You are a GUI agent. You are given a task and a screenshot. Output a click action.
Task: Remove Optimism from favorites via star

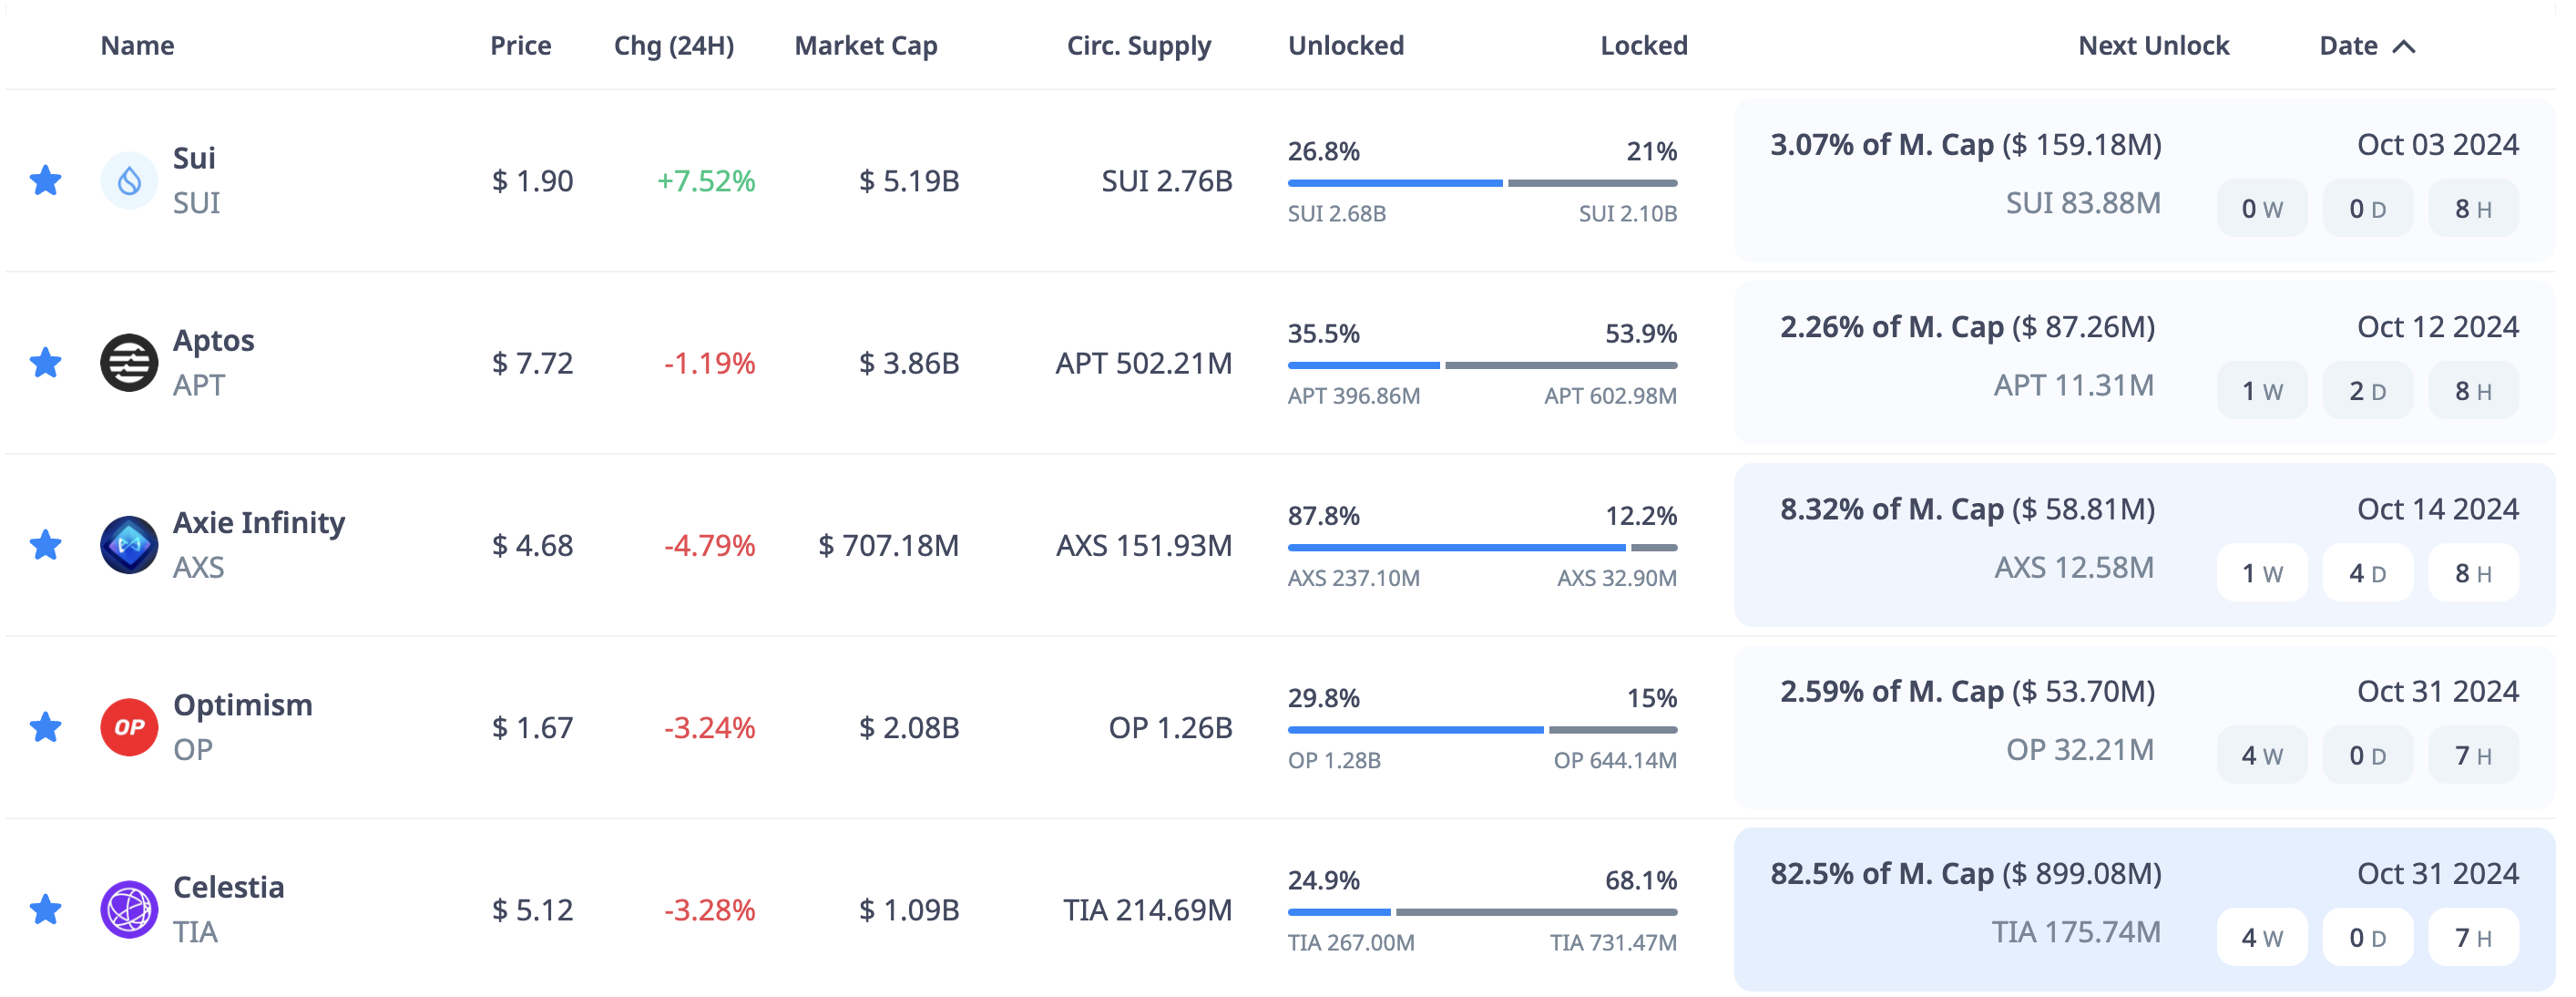point(45,727)
